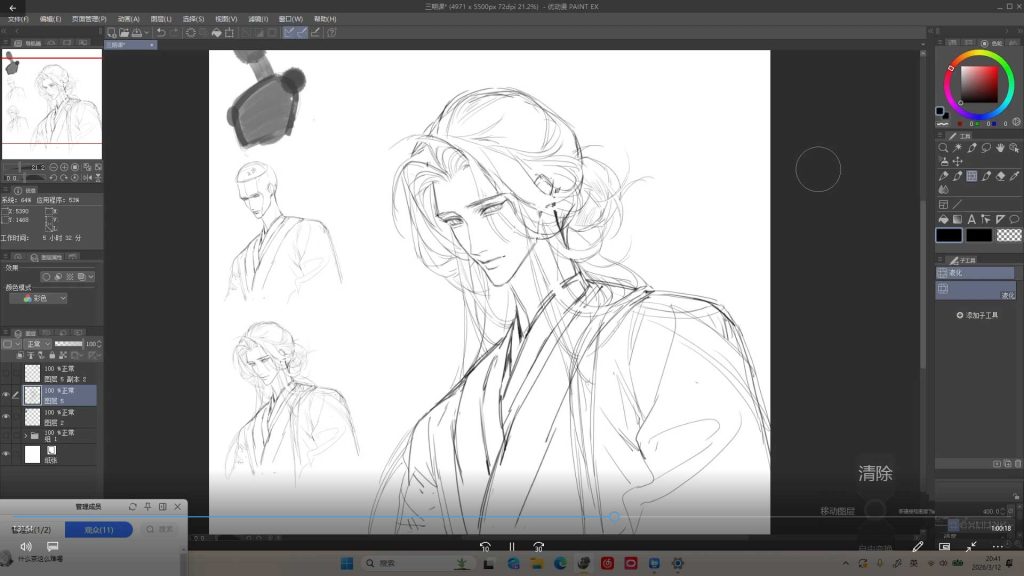Open the 文件(F) menu
The image size is (1024, 576).
coord(18,20)
